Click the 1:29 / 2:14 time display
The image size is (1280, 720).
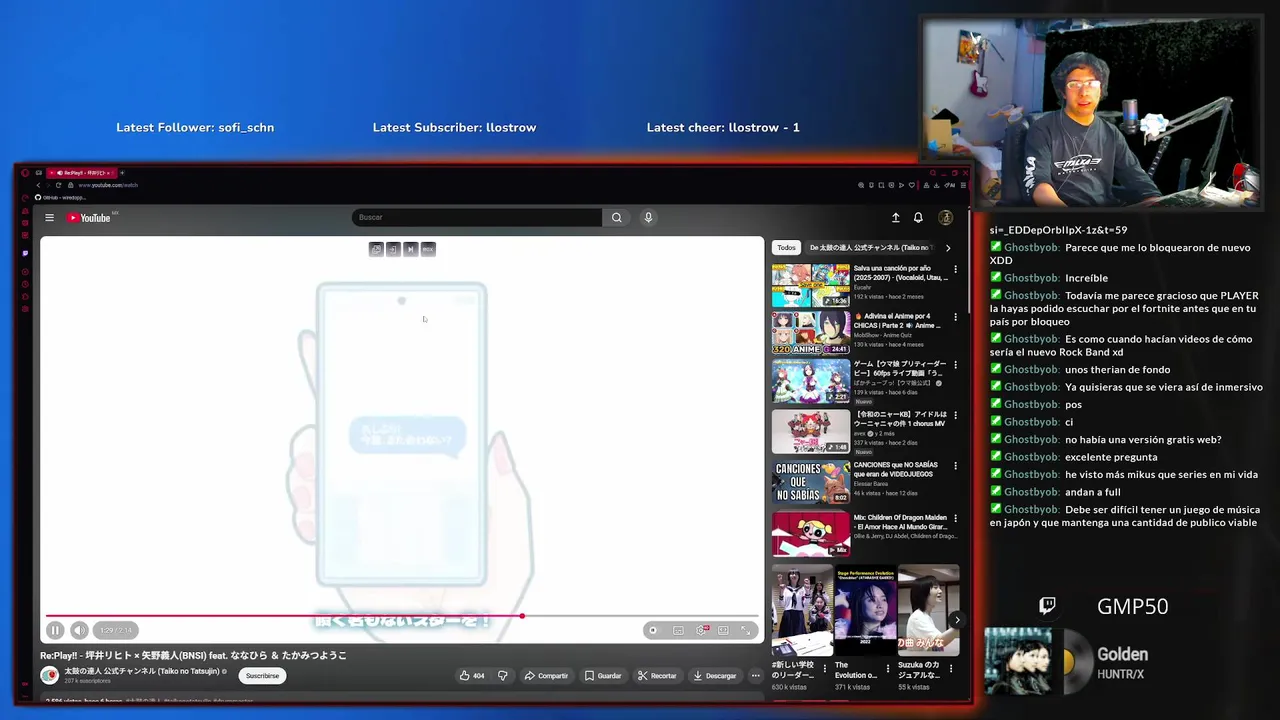(x=116, y=630)
